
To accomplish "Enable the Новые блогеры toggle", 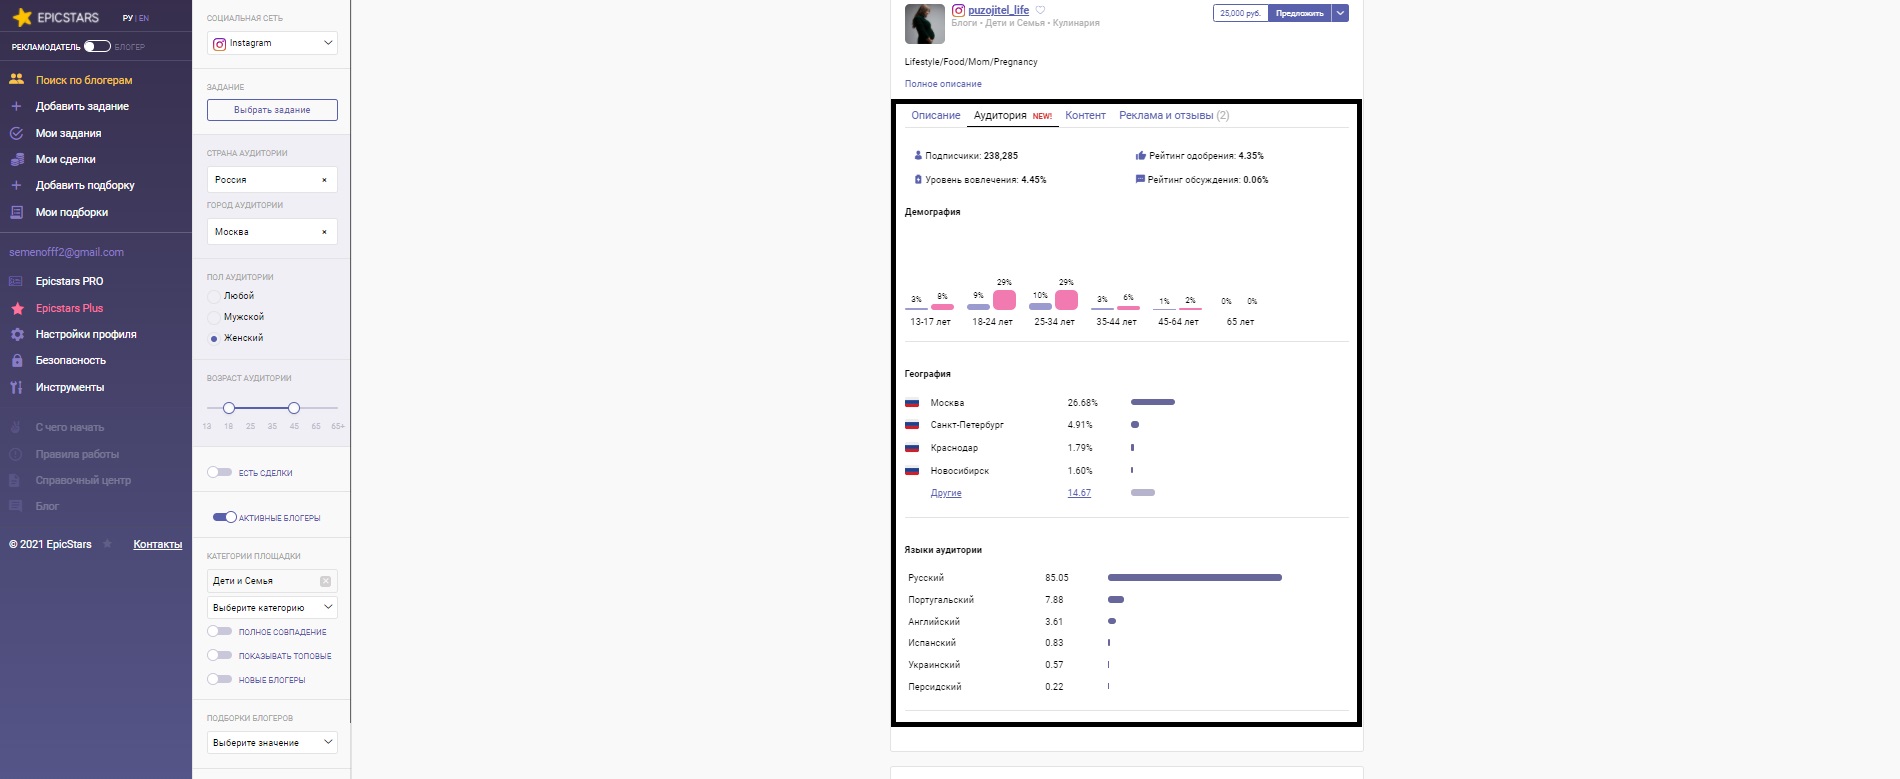I will pos(220,679).
